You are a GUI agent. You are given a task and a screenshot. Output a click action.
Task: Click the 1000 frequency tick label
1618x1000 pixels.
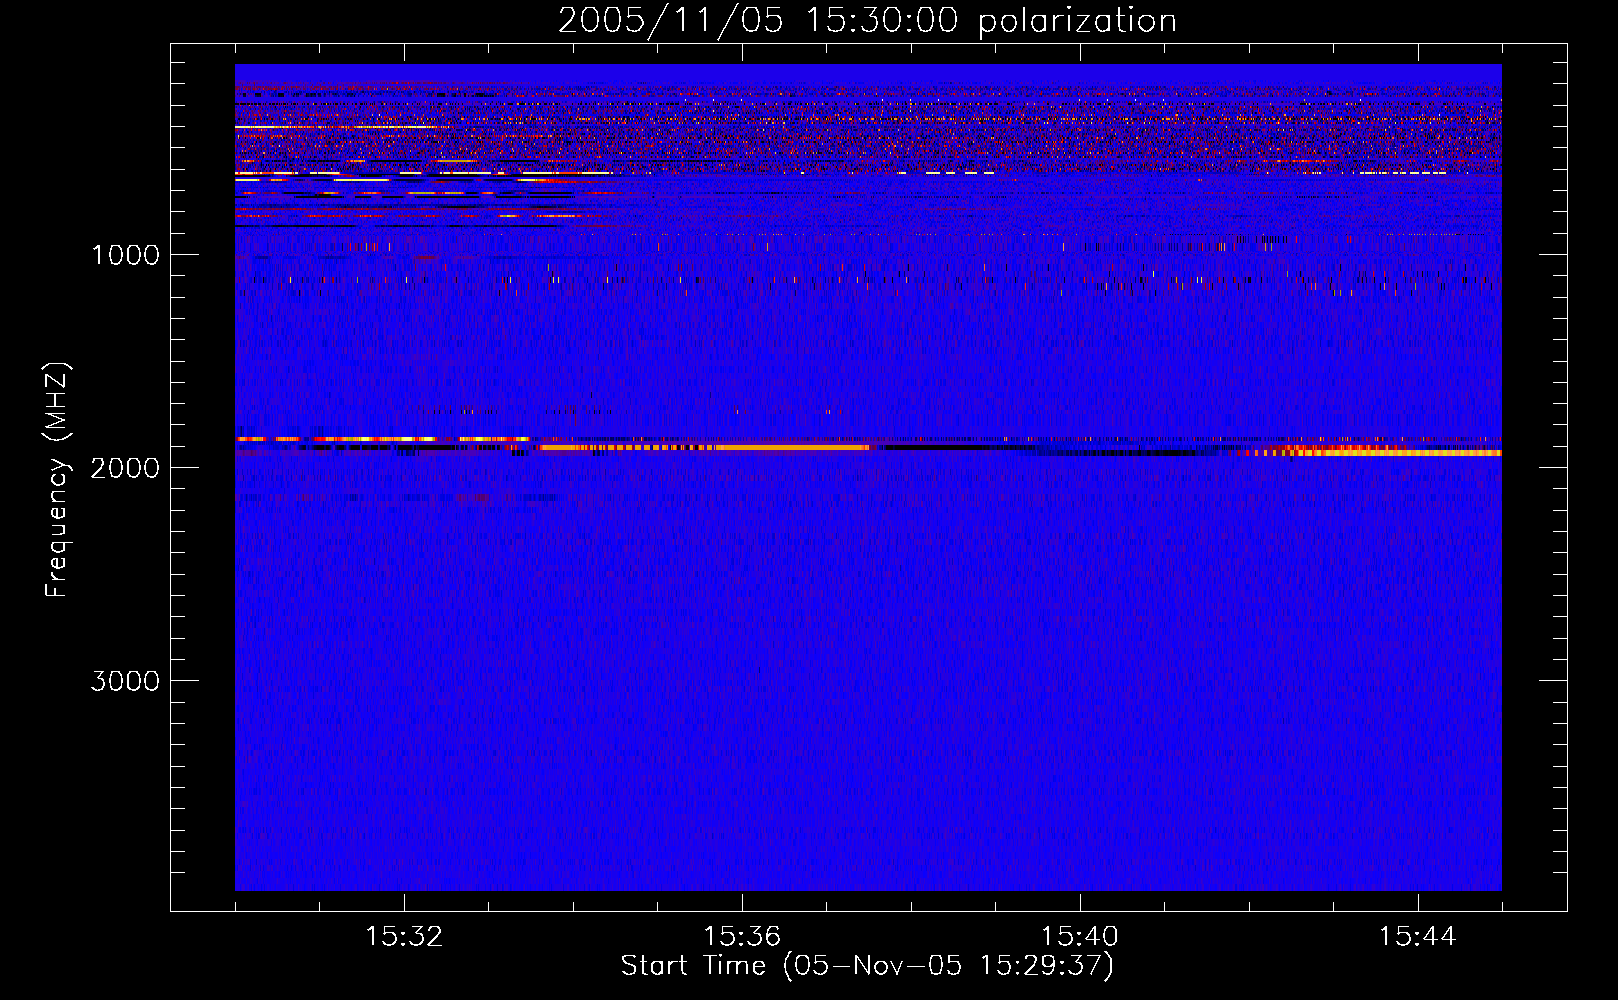tap(125, 255)
